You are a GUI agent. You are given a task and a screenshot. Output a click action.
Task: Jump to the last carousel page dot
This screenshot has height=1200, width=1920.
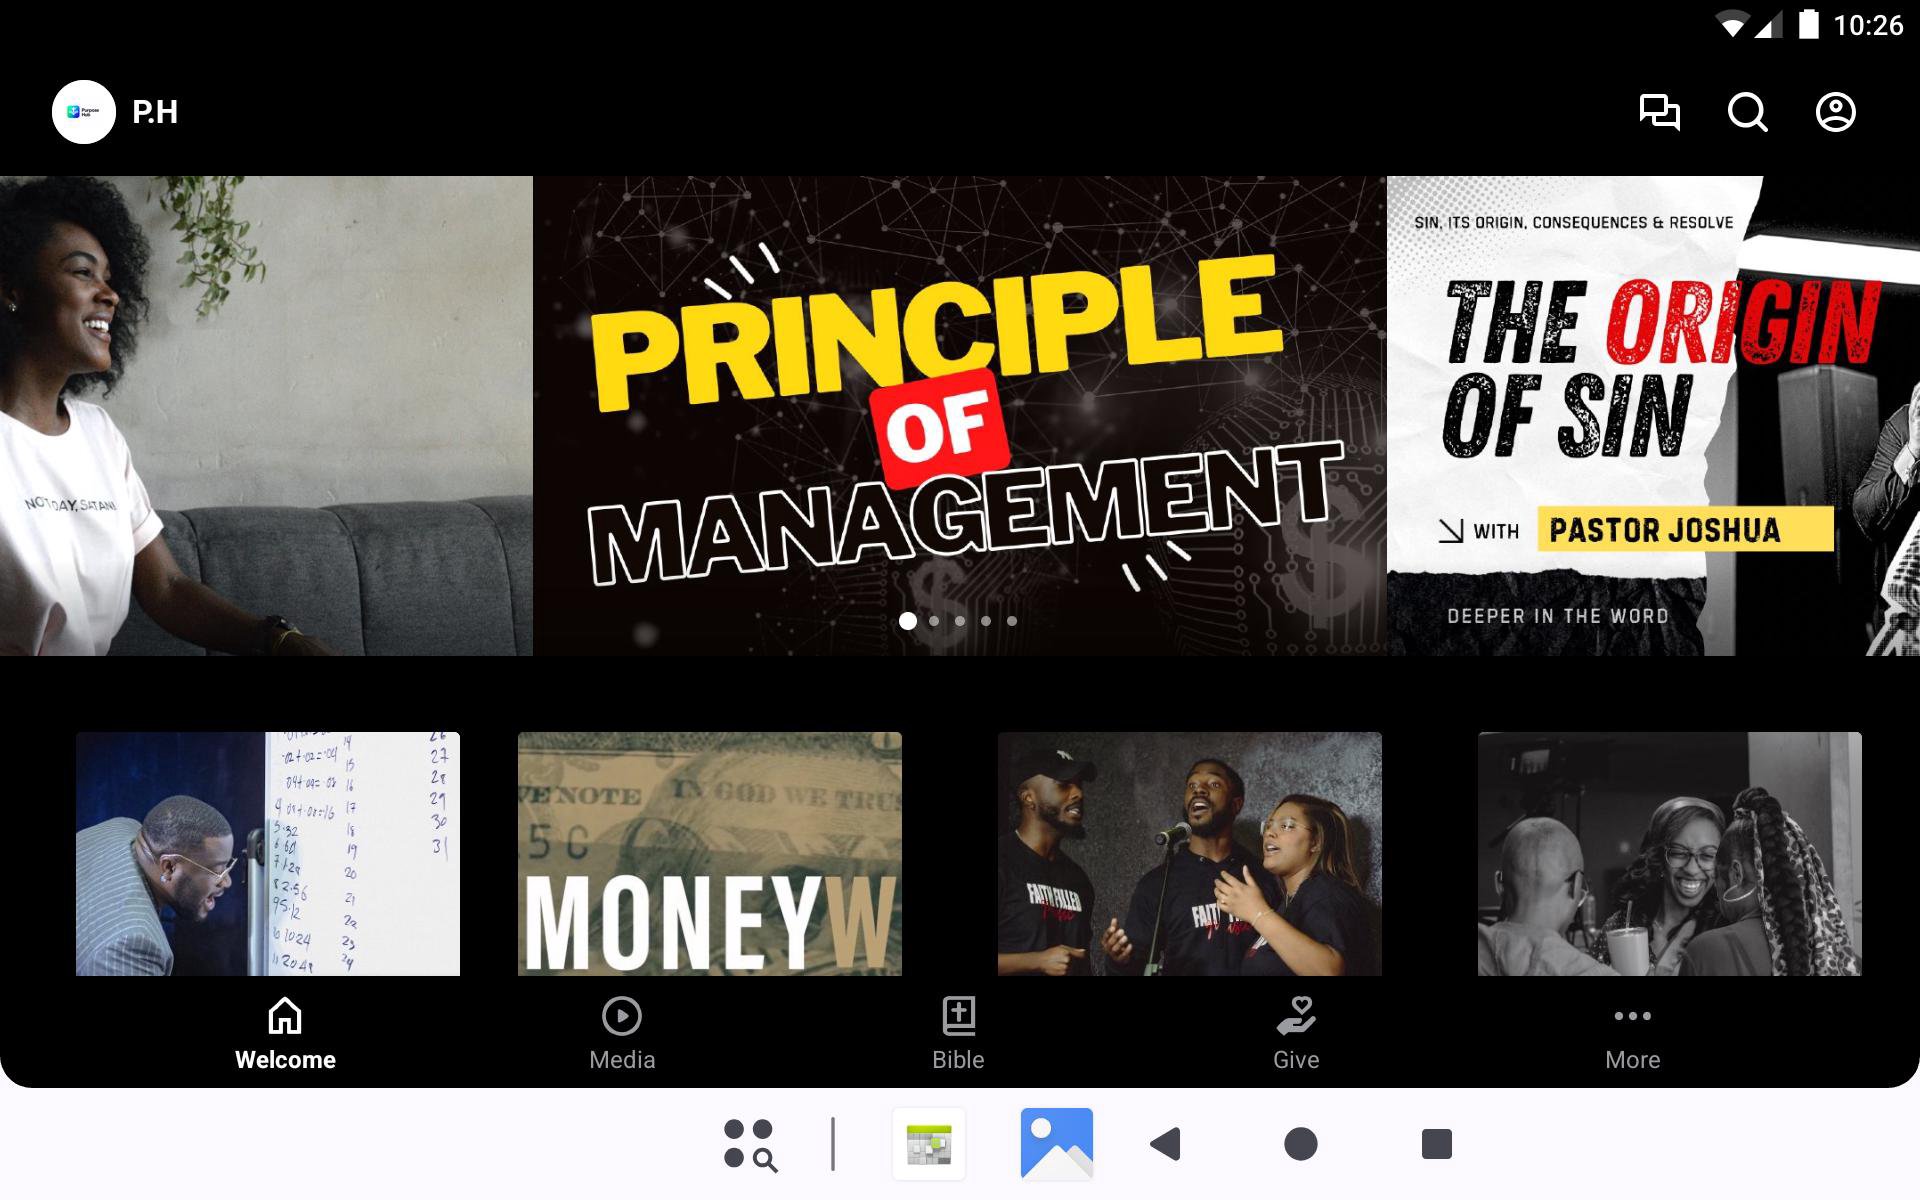pos(1012,621)
